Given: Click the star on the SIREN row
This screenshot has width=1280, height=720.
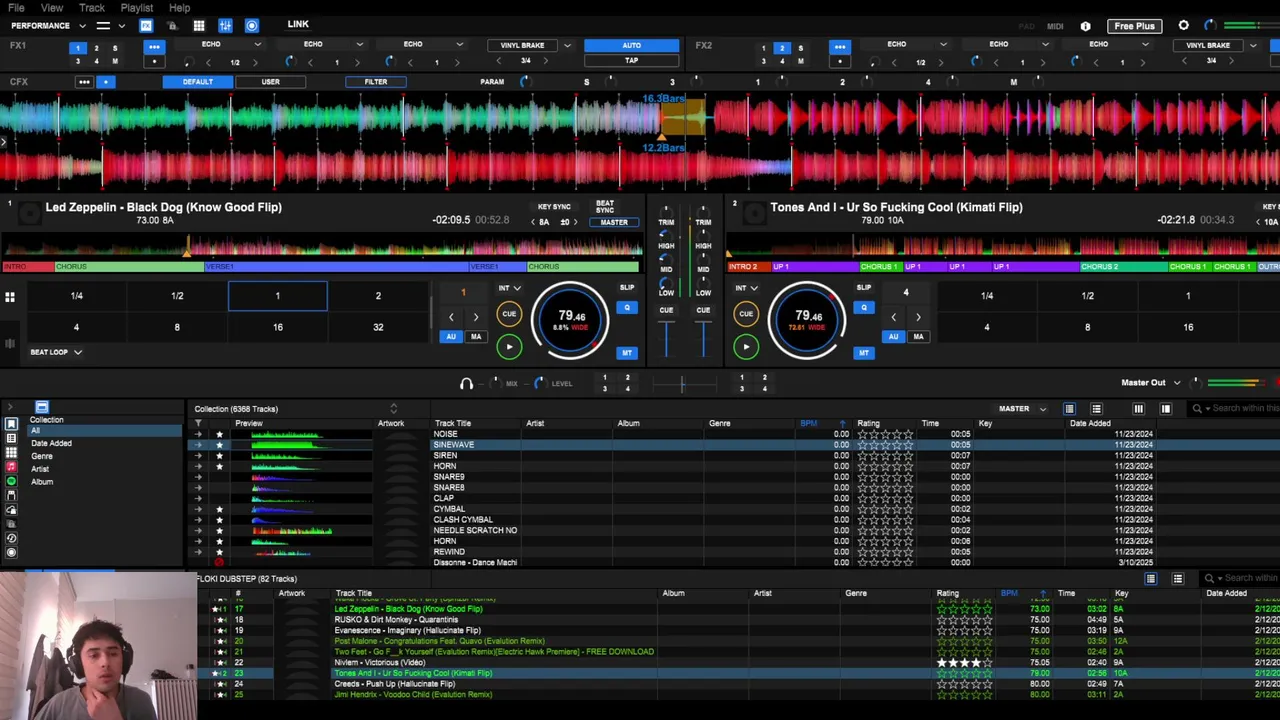Looking at the screenshot, I should 219,456.
